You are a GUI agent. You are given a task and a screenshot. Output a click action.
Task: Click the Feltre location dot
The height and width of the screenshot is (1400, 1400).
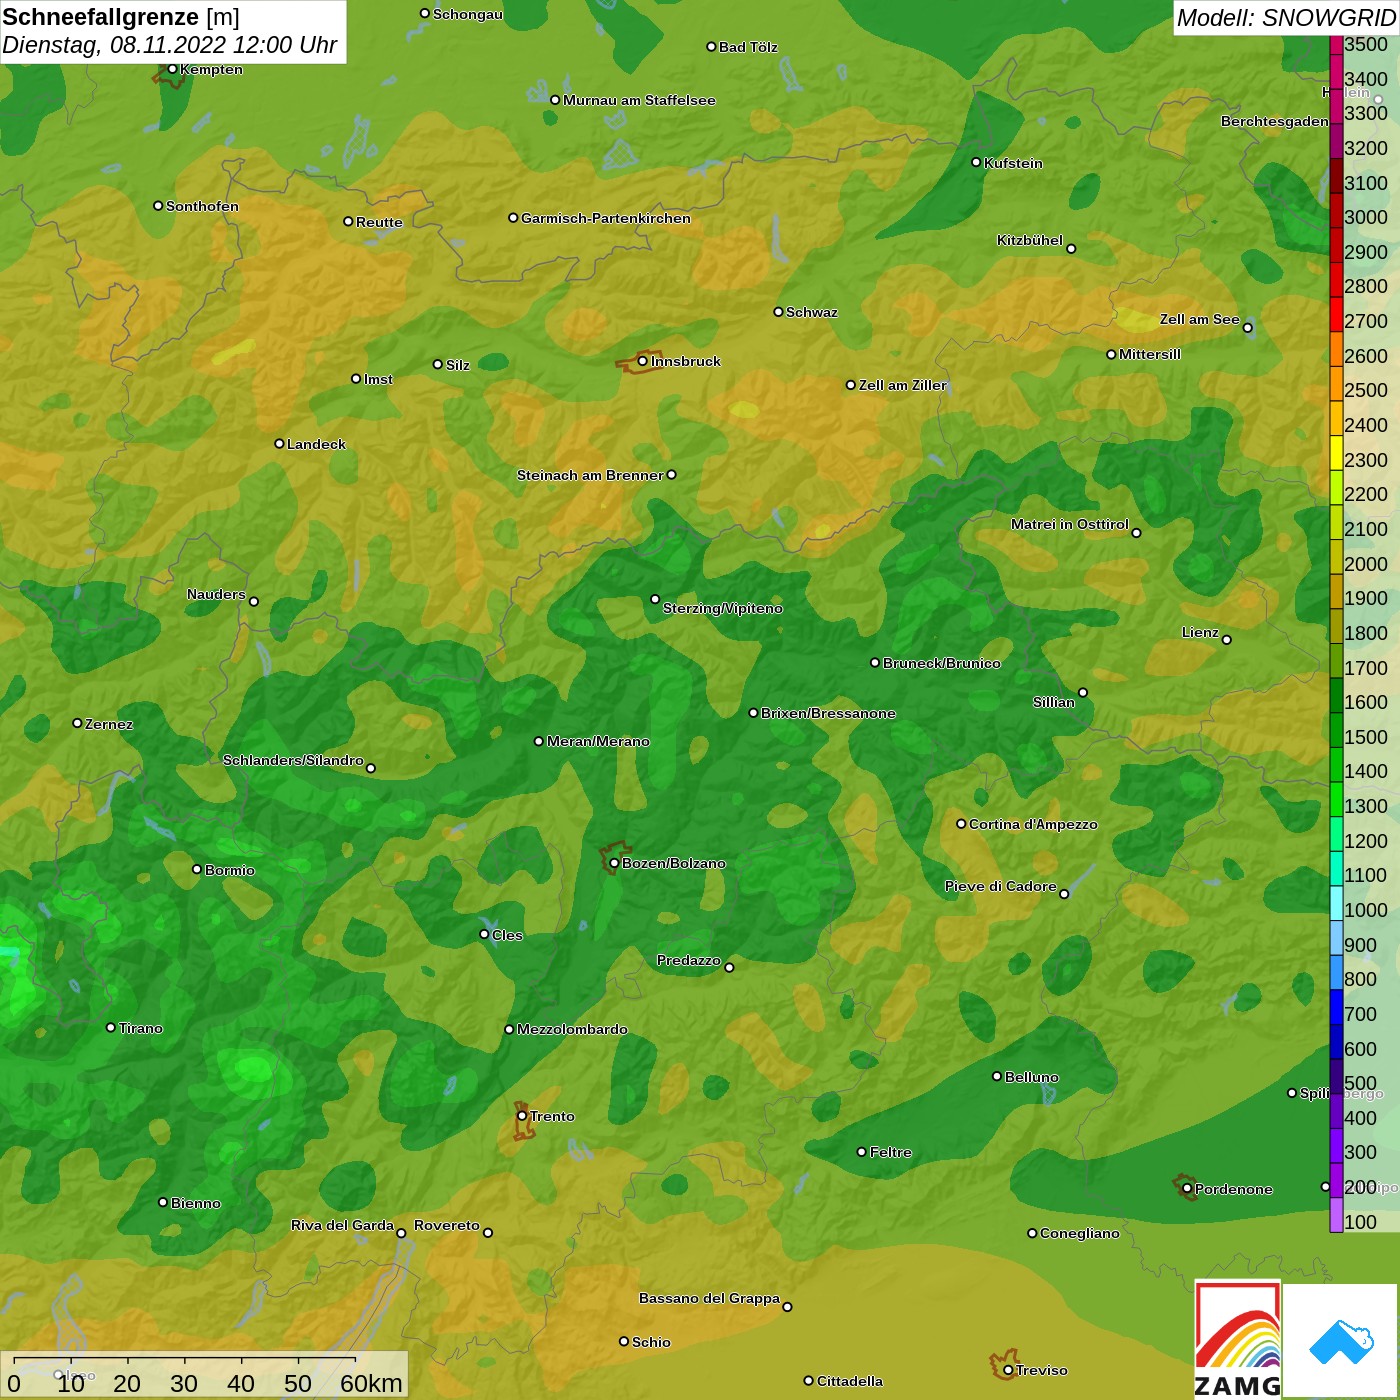click(x=861, y=1152)
